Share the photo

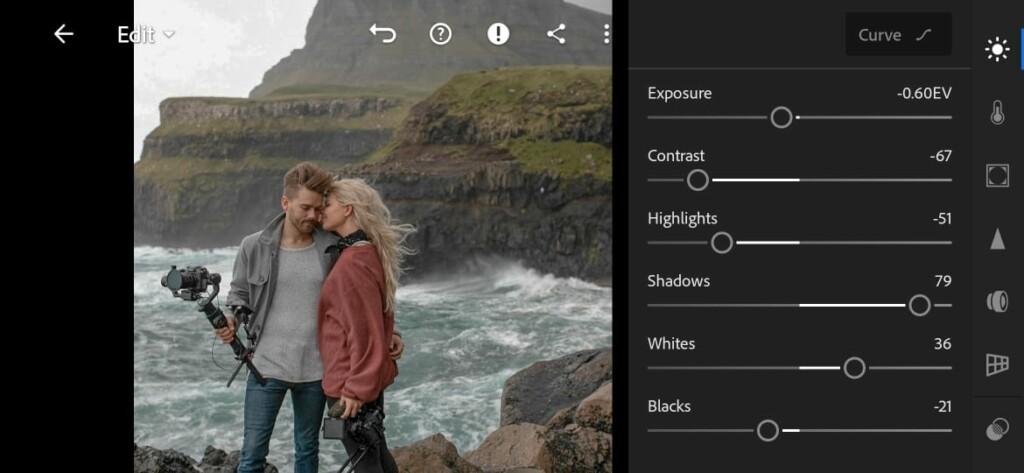pos(556,34)
